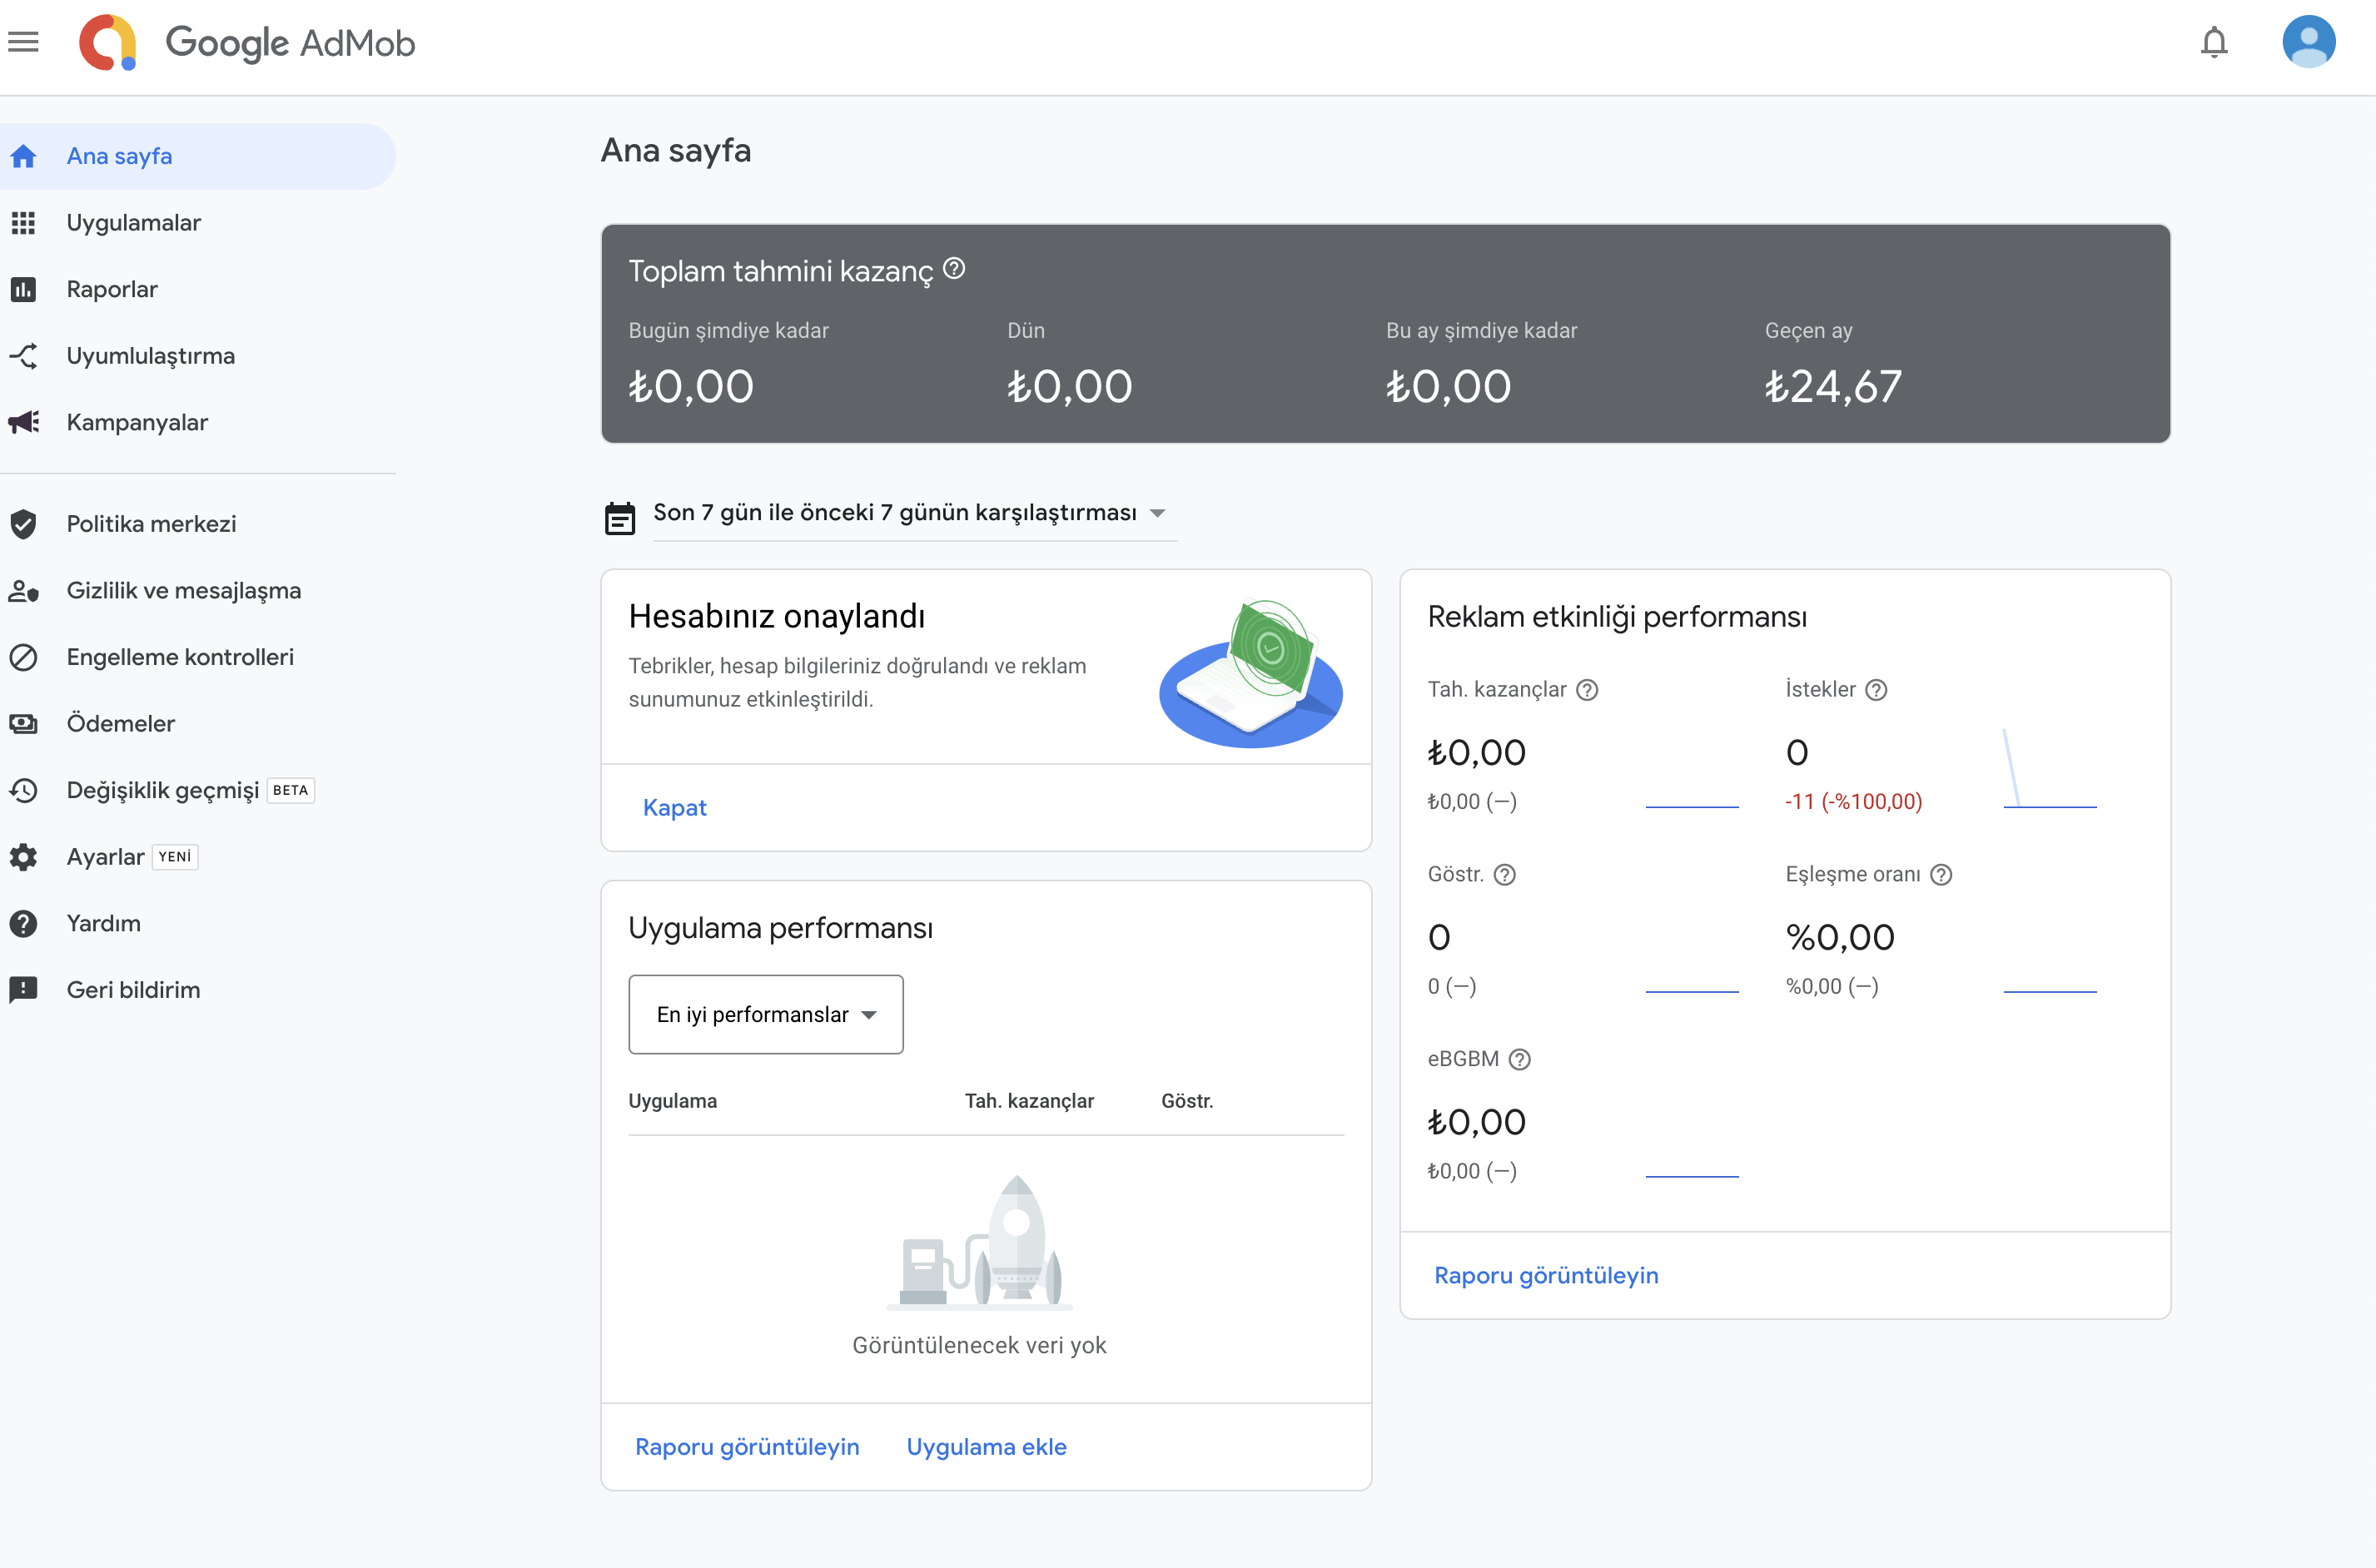Click help icon beside İstekler
Viewport: 2376px width, 1568px height.
1876,690
